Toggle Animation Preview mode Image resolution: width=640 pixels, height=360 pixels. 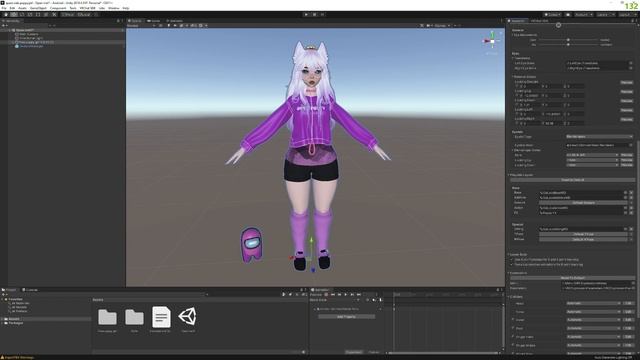tap(316, 294)
